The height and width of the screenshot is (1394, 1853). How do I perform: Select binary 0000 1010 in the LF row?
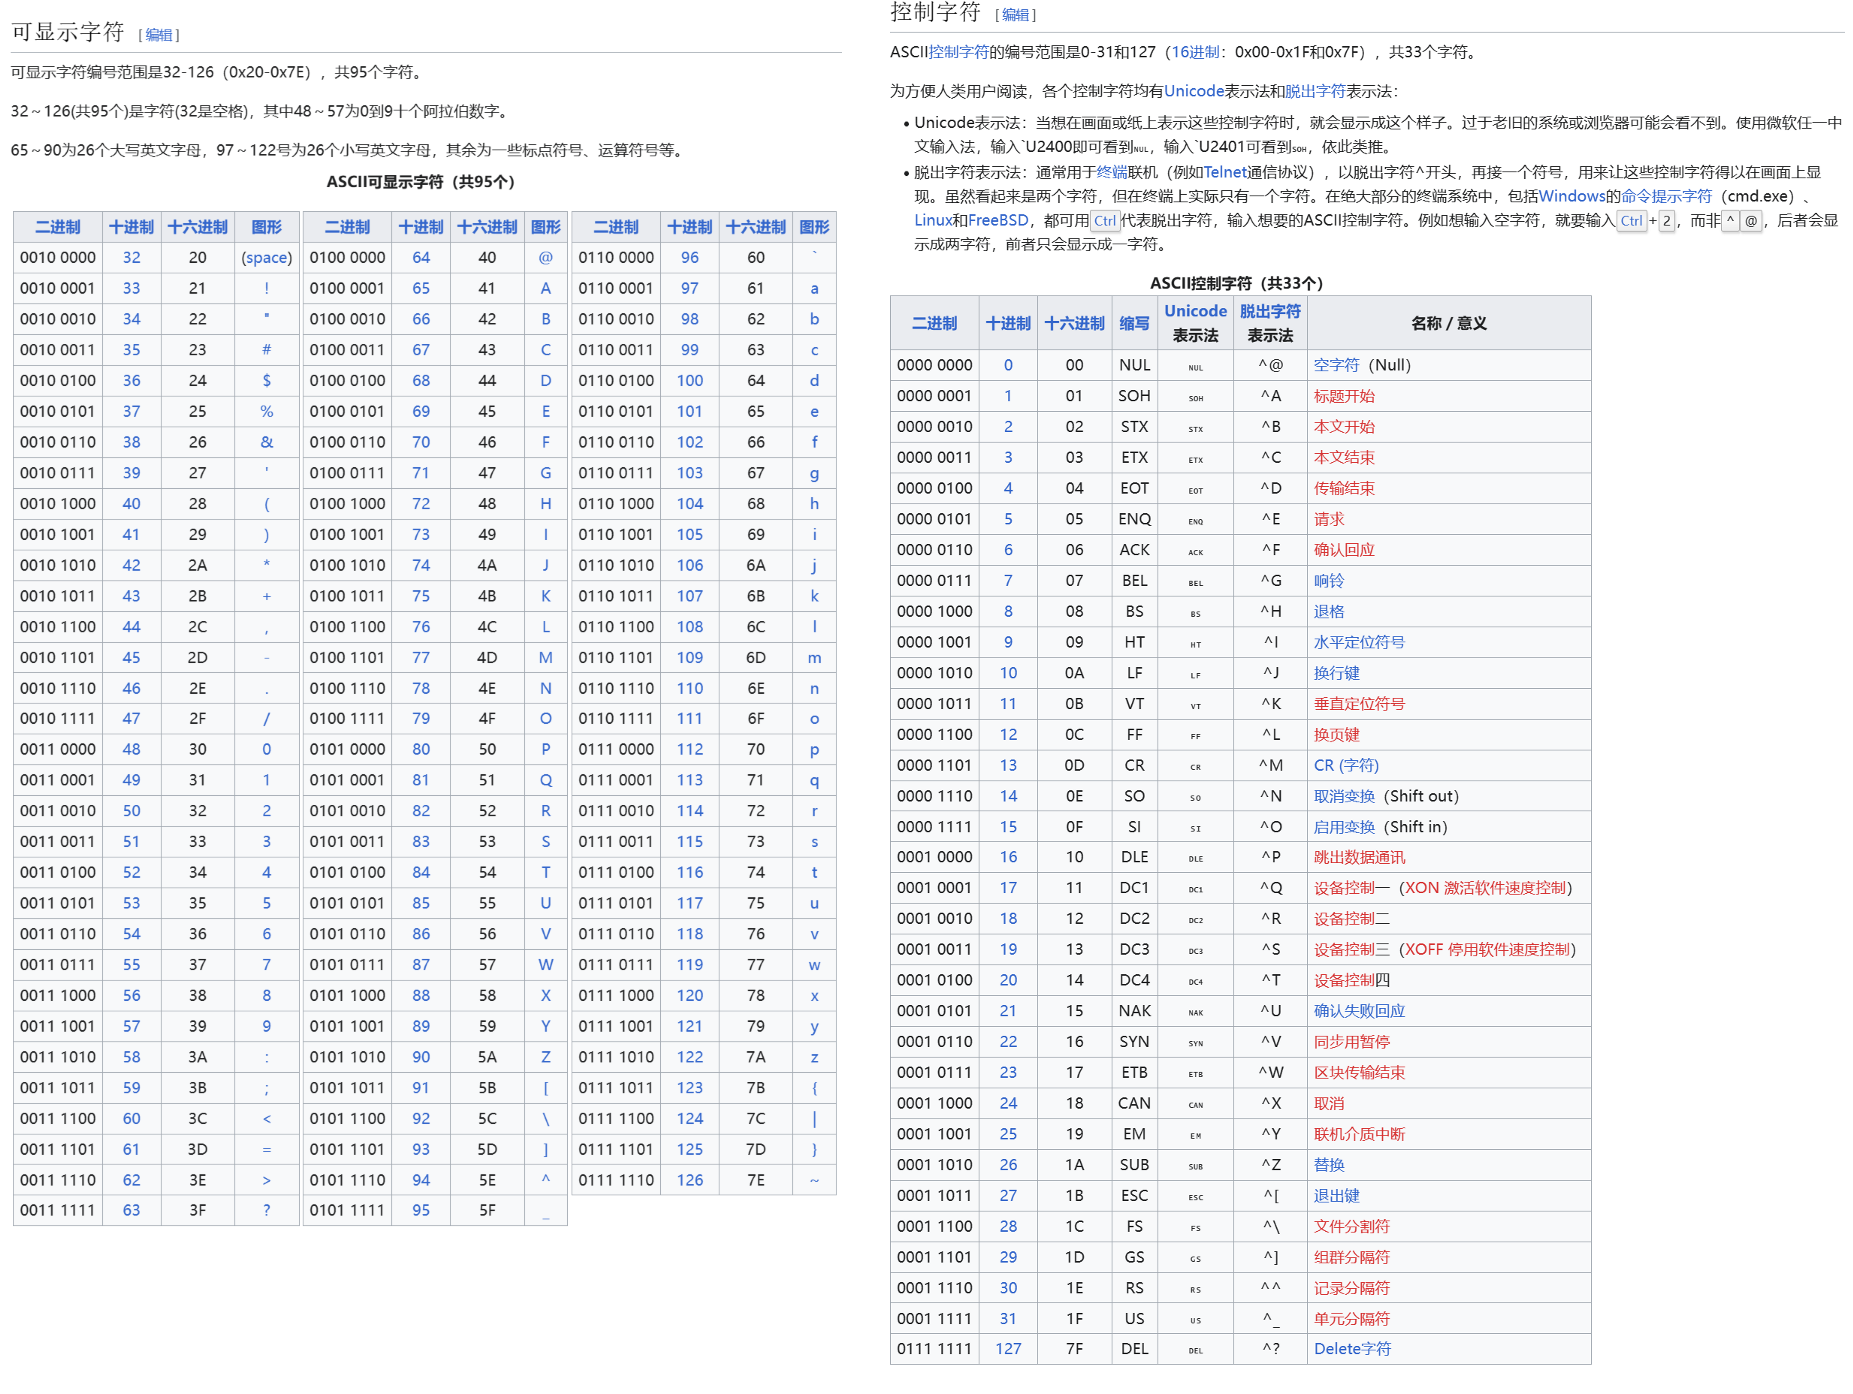[934, 673]
